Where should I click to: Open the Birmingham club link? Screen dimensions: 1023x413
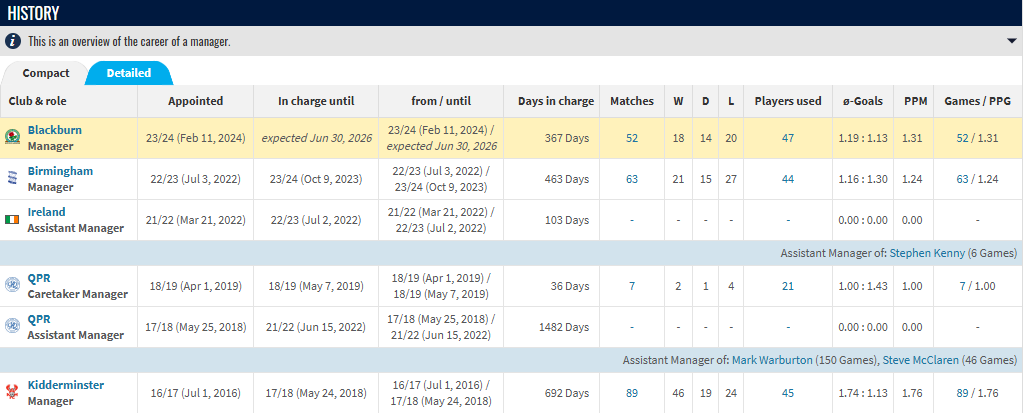[x=60, y=171]
